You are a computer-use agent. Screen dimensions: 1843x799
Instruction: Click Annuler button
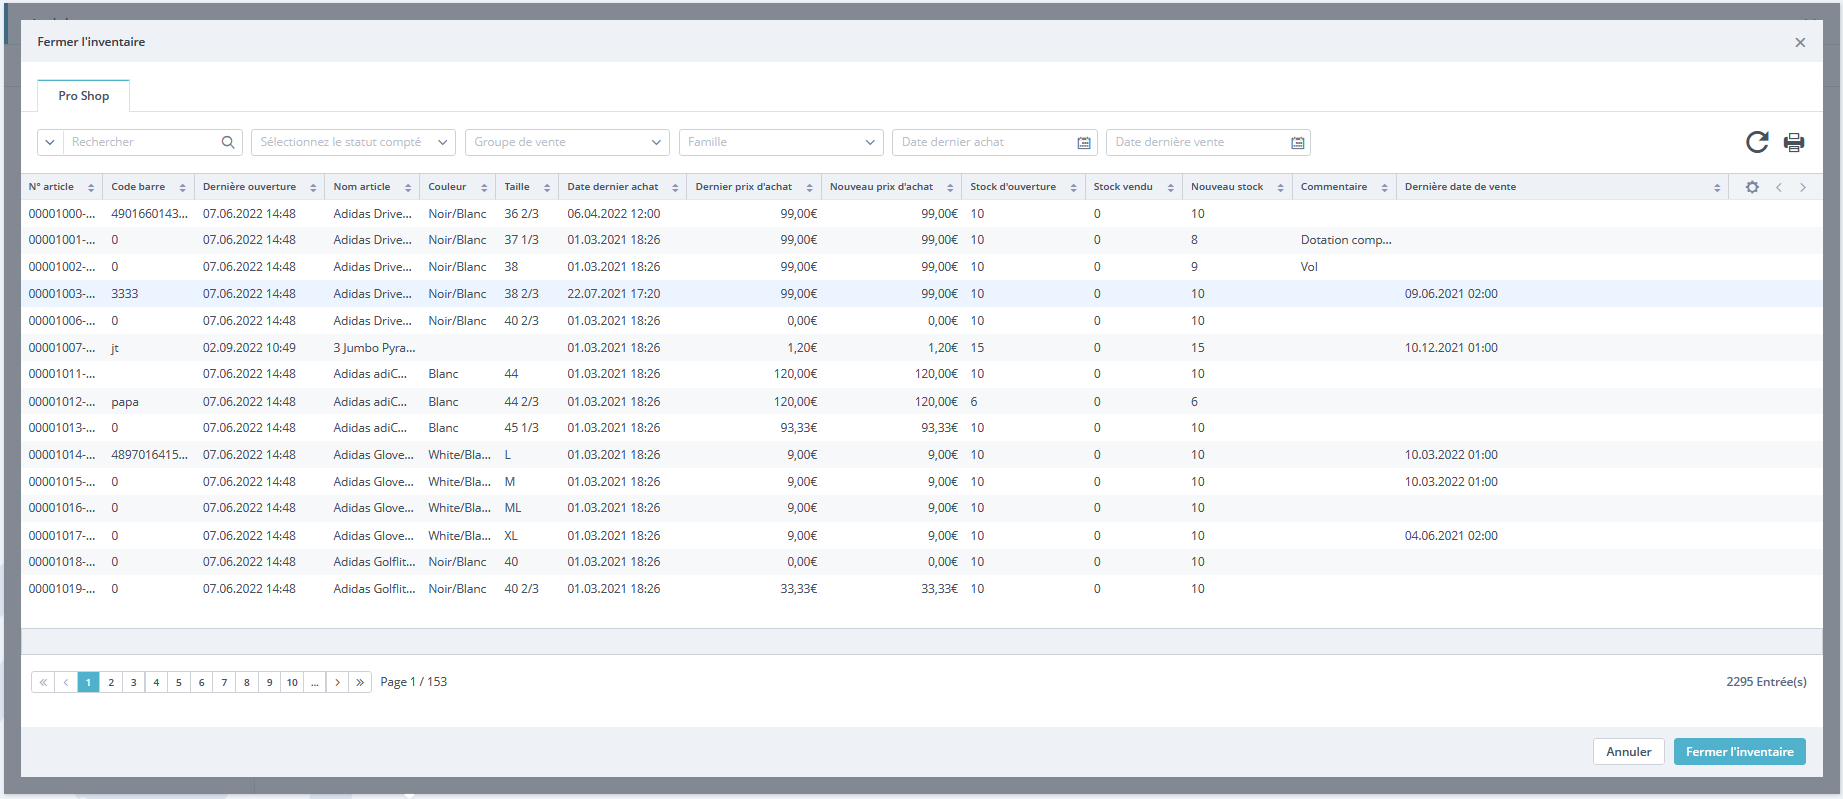click(1629, 752)
